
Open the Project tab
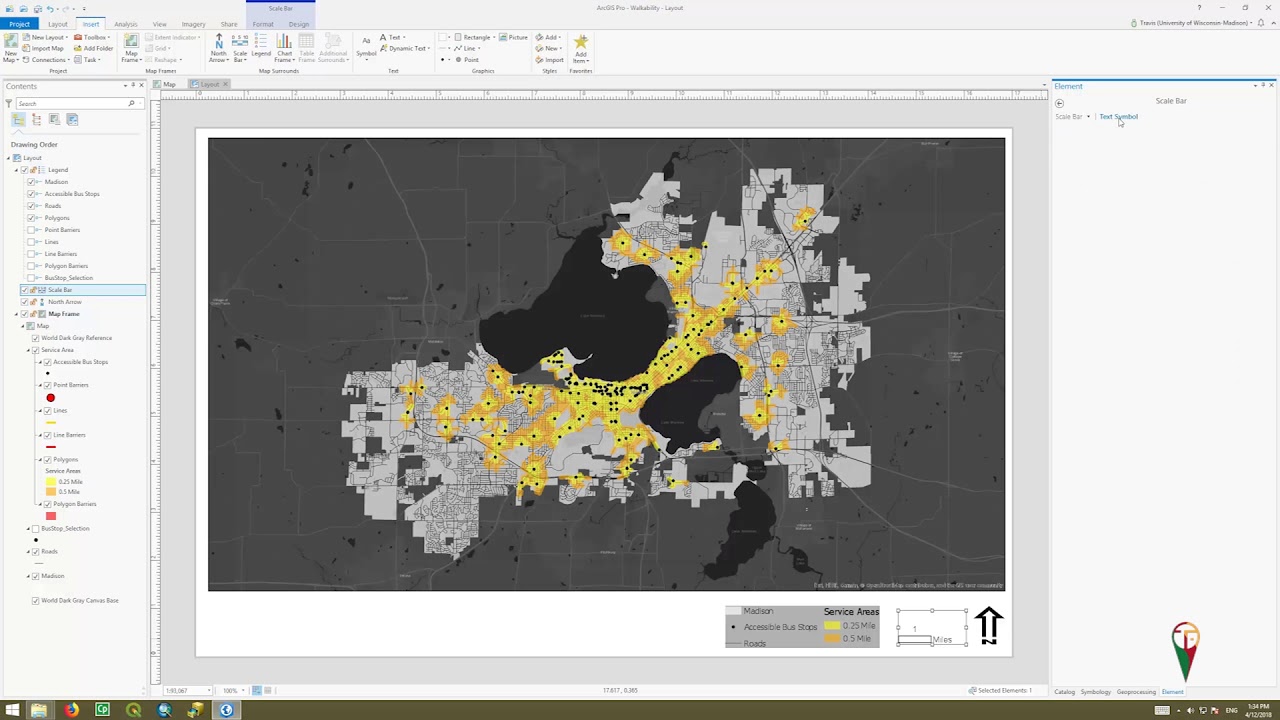tap(19, 24)
